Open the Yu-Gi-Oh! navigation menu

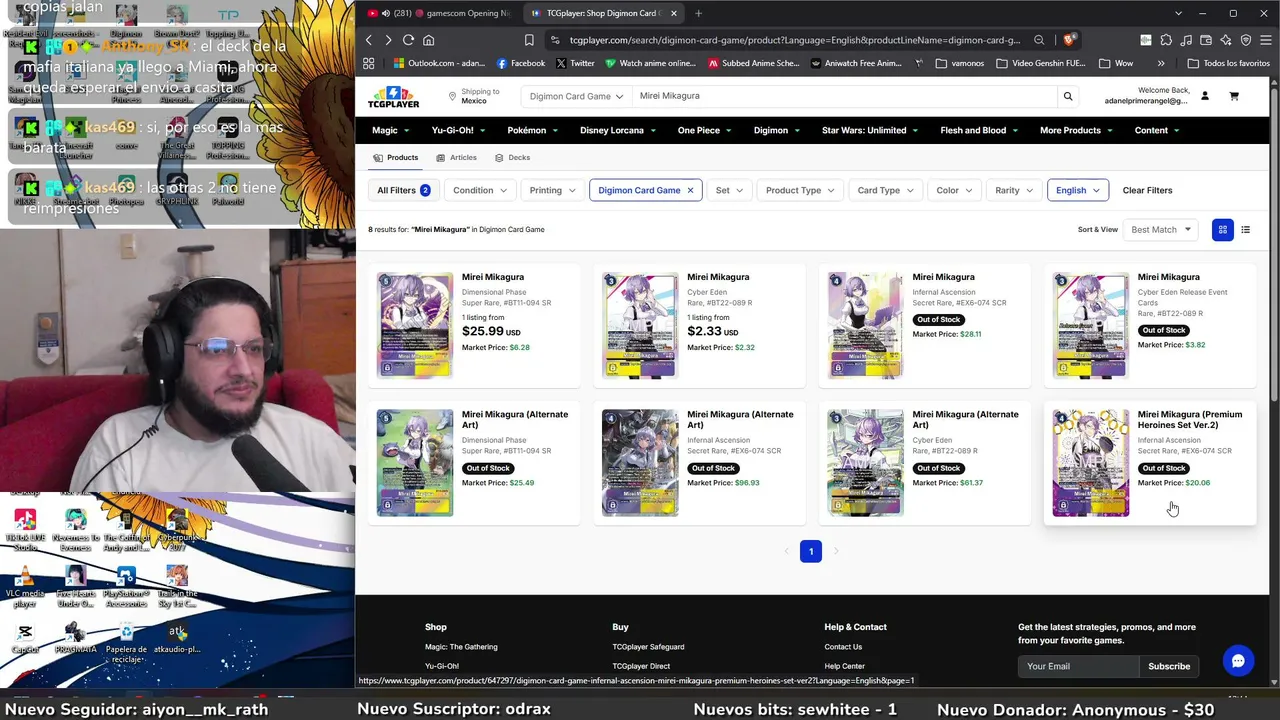pyautogui.click(x=458, y=130)
